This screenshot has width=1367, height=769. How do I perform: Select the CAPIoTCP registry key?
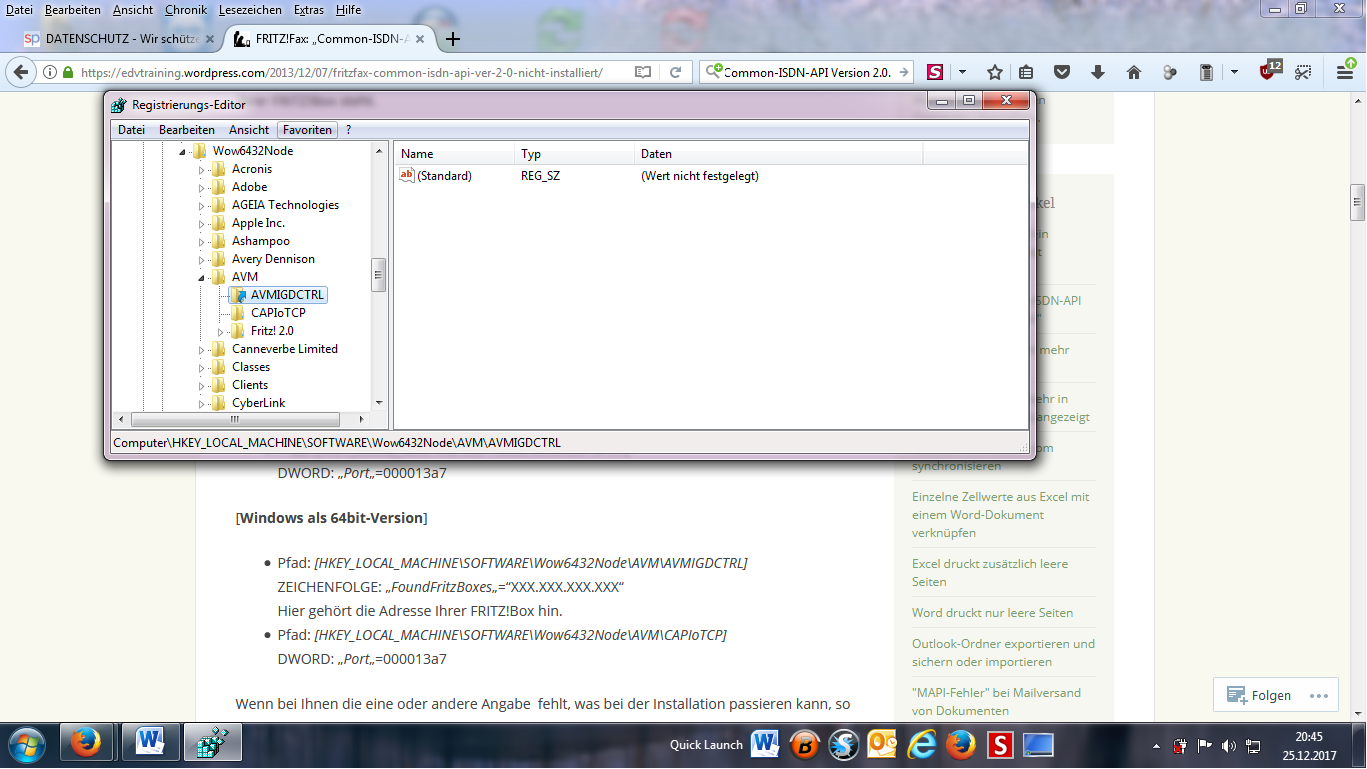pos(278,313)
